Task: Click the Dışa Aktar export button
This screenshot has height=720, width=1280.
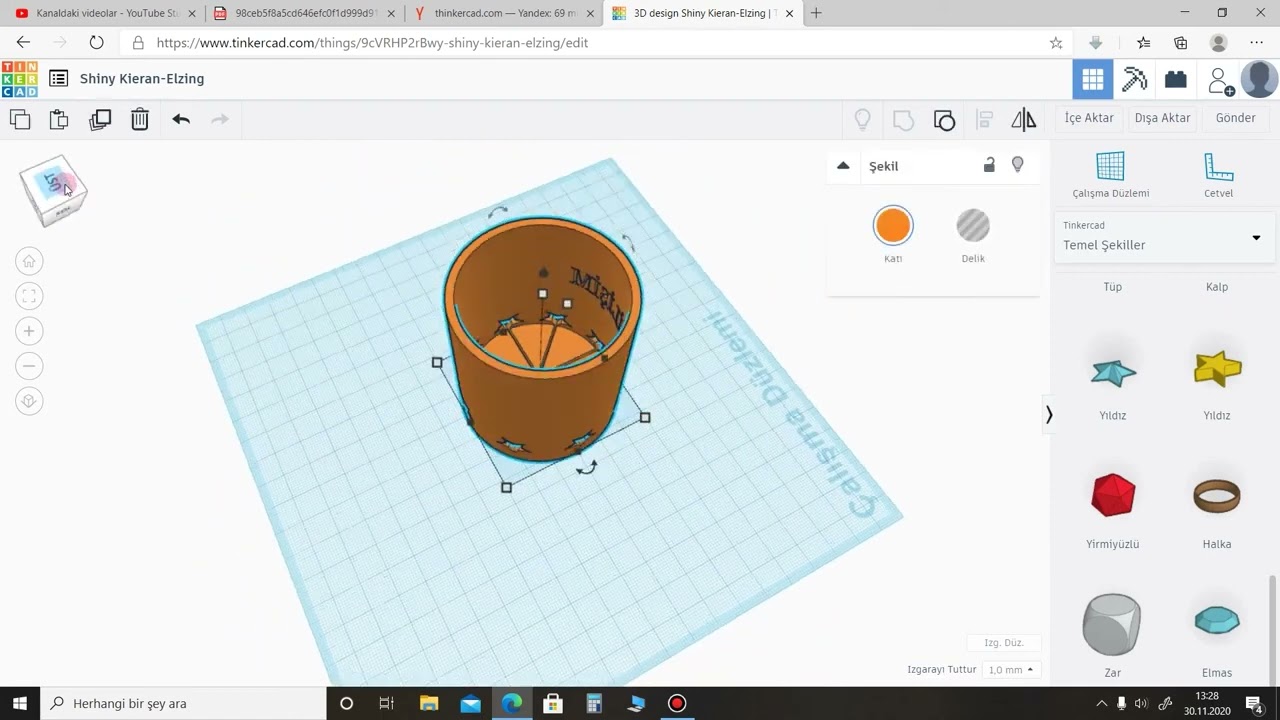Action: coord(1162,118)
